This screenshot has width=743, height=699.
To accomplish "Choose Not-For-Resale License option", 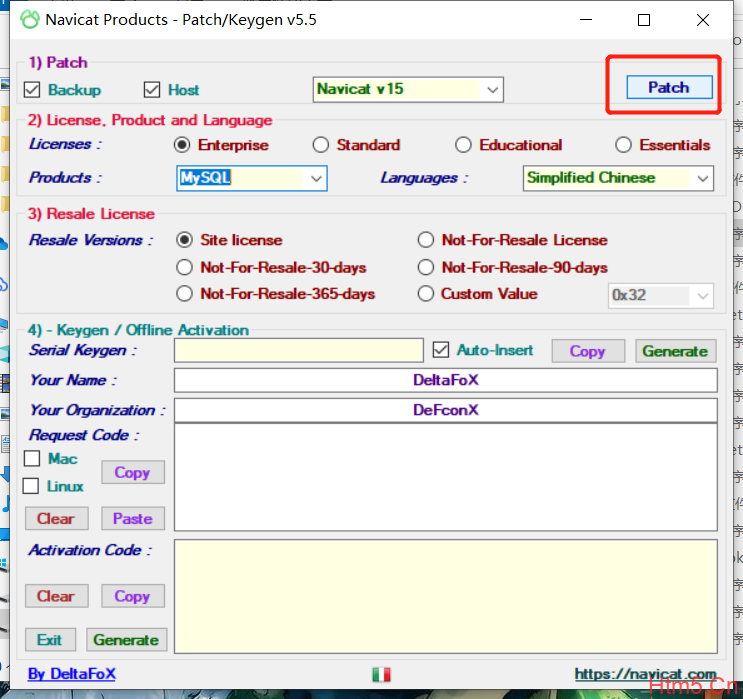I will [x=426, y=240].
